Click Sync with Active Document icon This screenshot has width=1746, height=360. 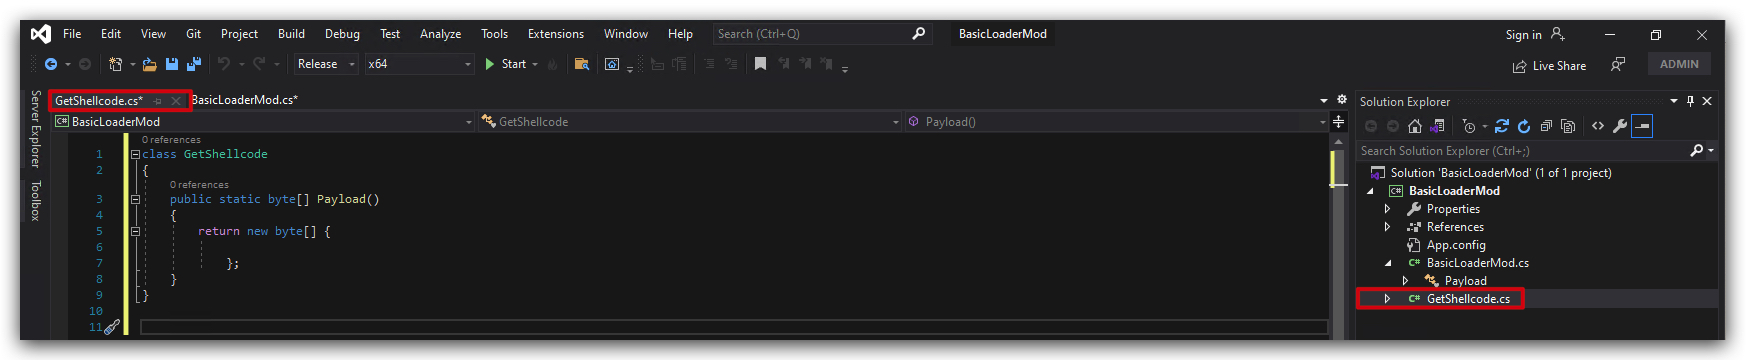pos(1502,126)
